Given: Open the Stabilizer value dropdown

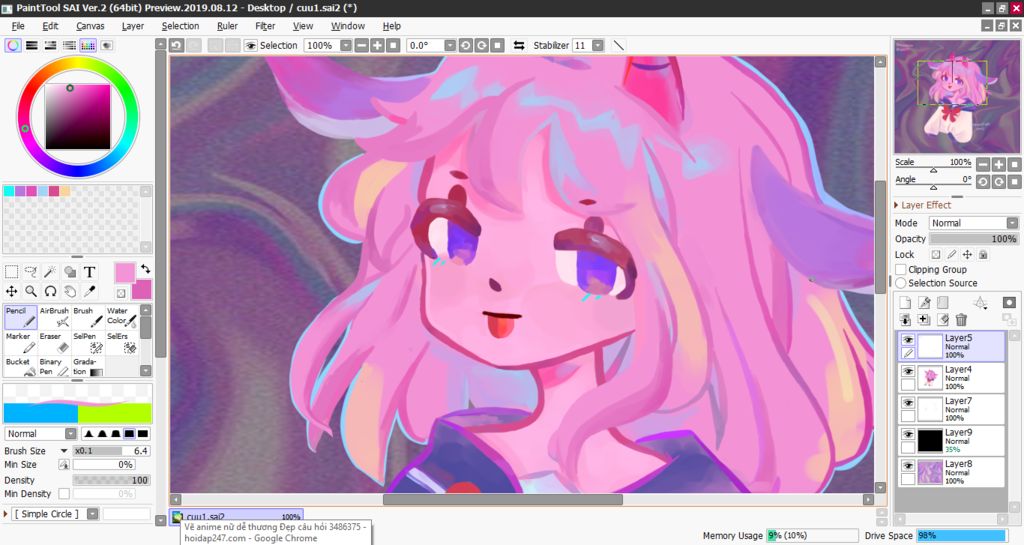Looking at the screenshot, I should pos(598,46).
